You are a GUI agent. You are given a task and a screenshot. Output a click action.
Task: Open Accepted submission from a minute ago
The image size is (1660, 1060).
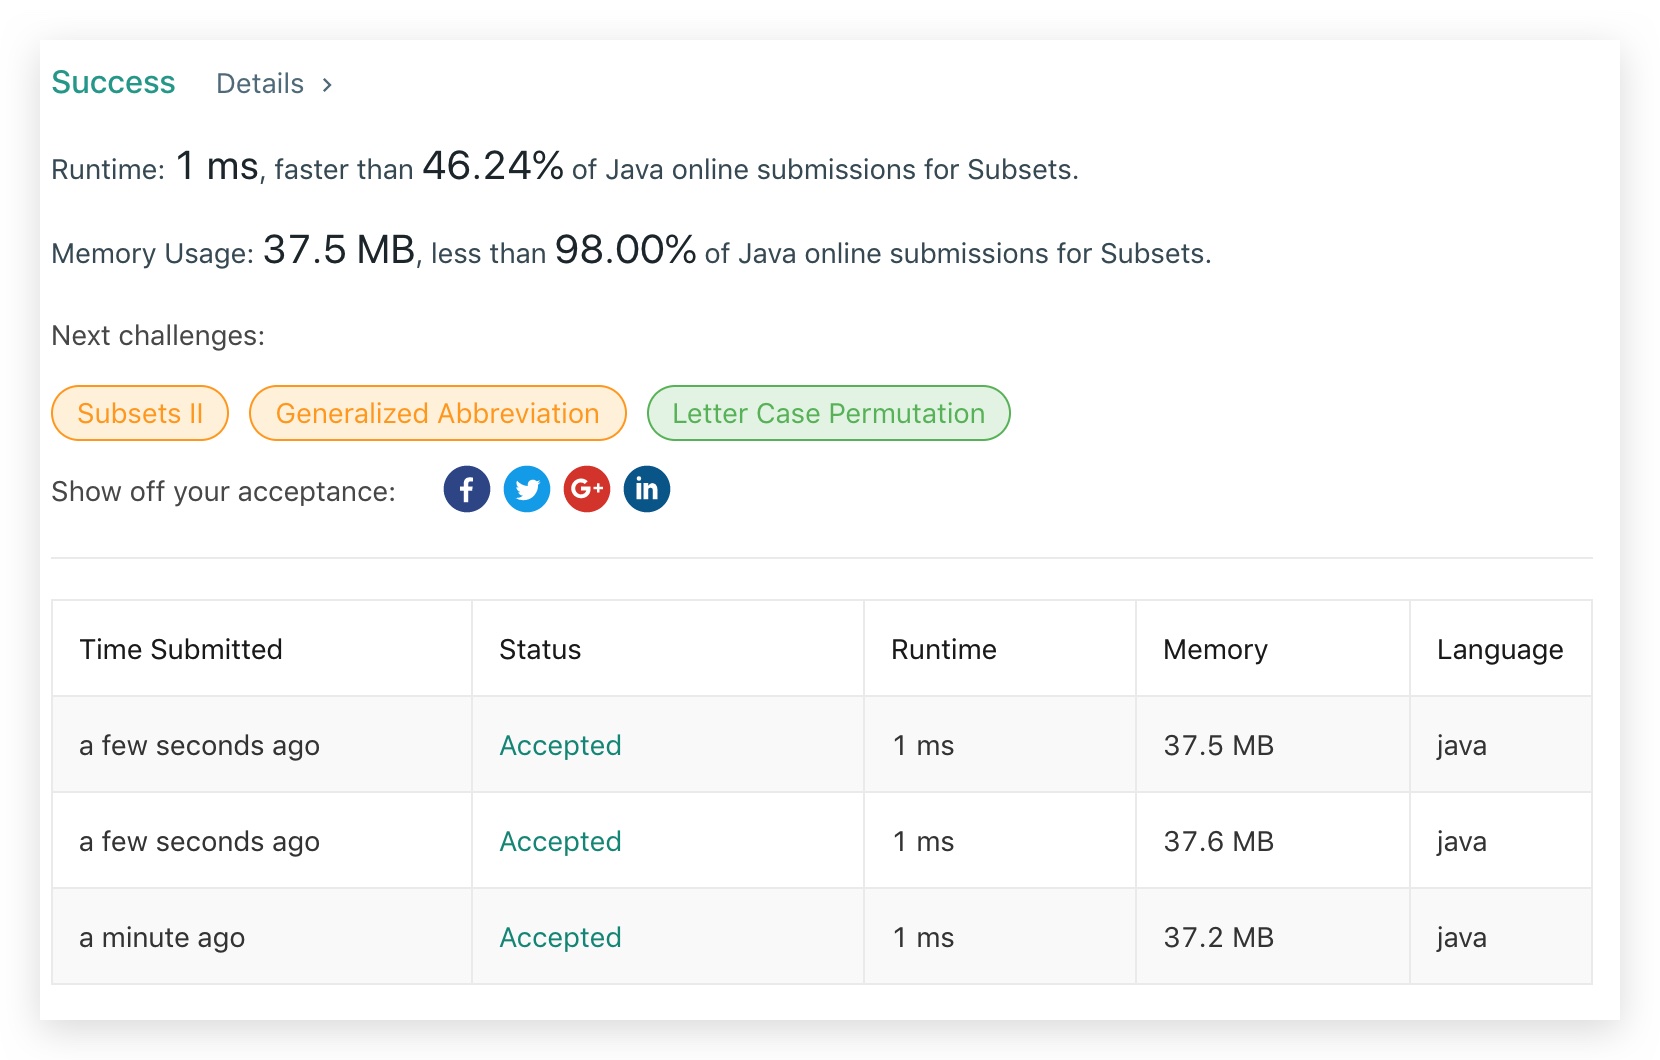[560, 937]
